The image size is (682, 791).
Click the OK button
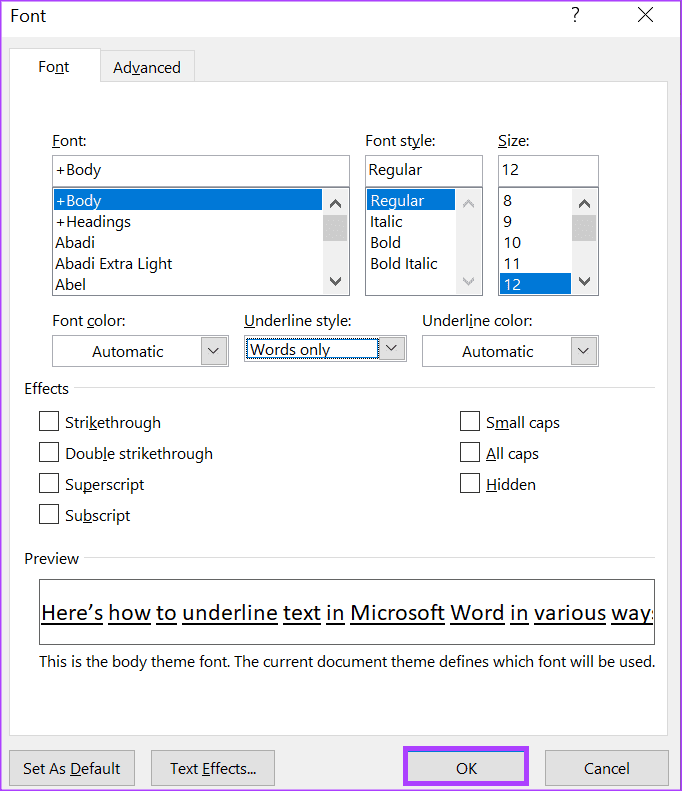(466, 768)
